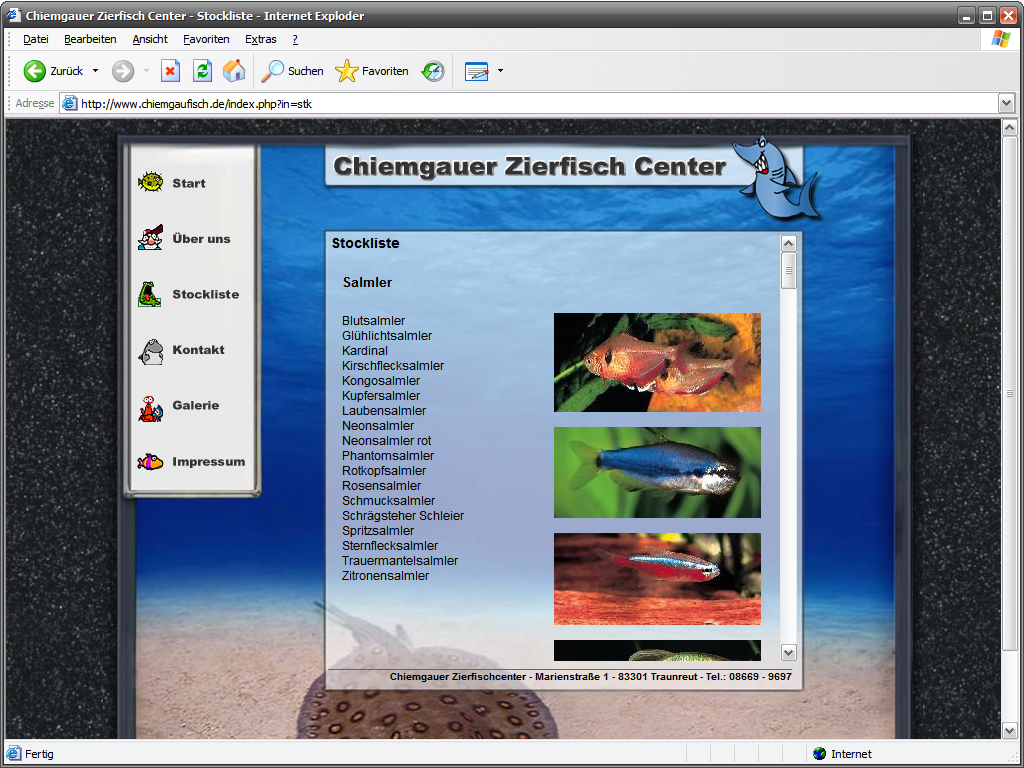Click the red Blutsalmler fish photo
The height and width of the screenshot is (768, 1024).
coord(657,362)
